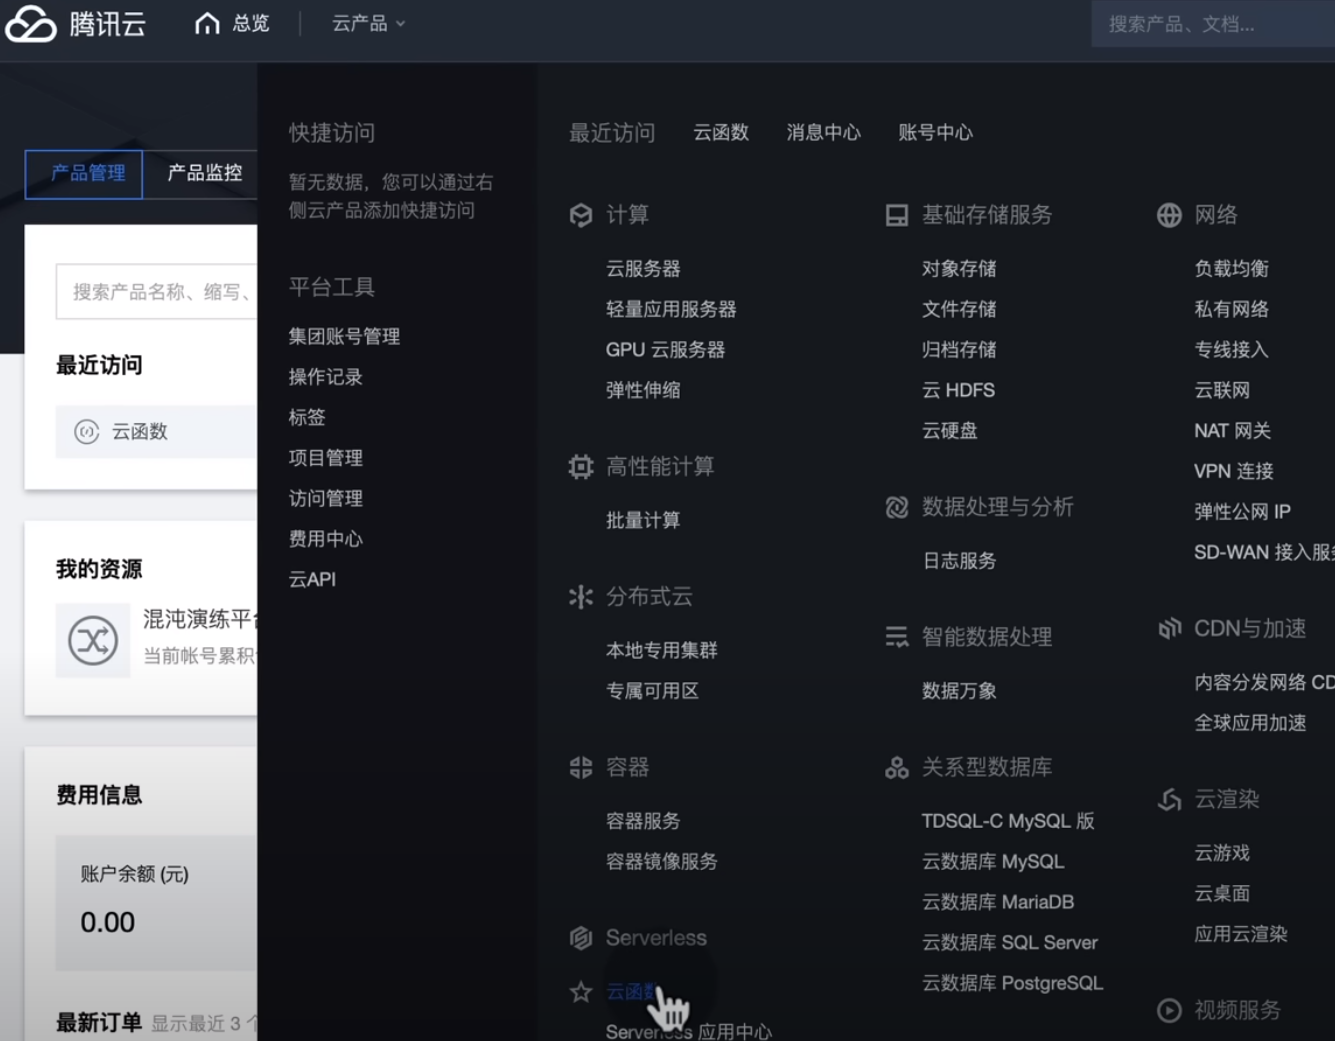Open 日志服务 product

click(x=959, y=561)
